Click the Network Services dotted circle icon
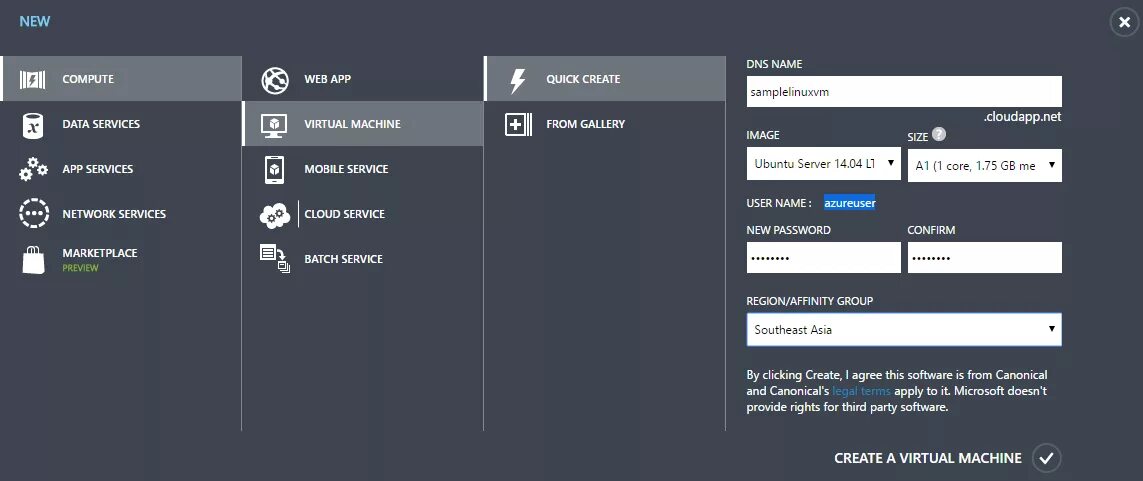 pos(34,214)
